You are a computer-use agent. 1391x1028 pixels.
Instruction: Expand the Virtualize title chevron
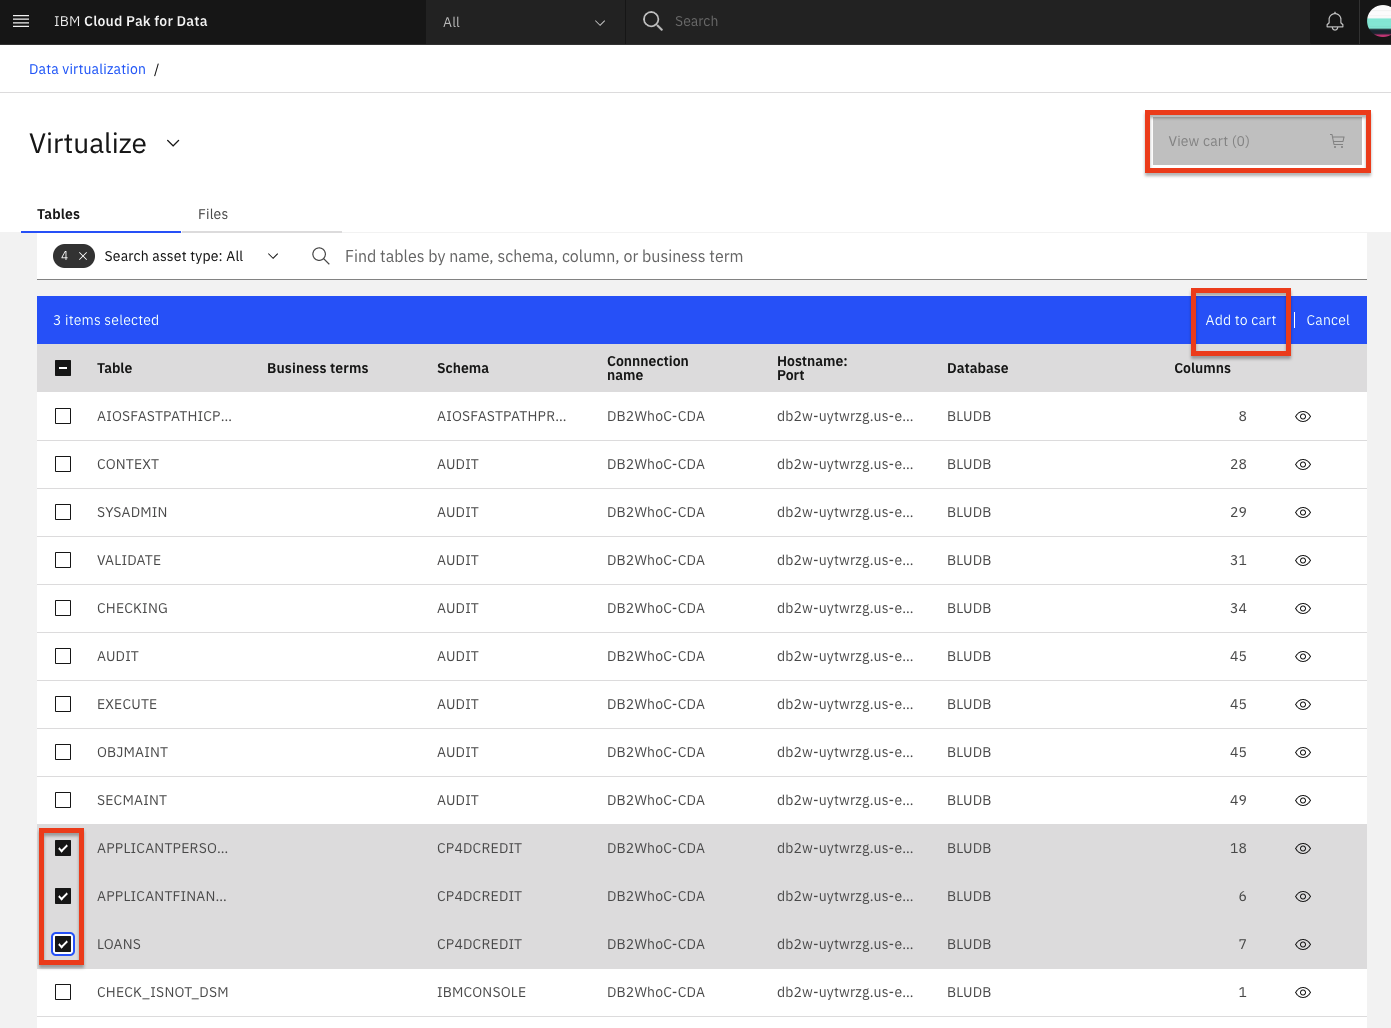pos(173,143)
